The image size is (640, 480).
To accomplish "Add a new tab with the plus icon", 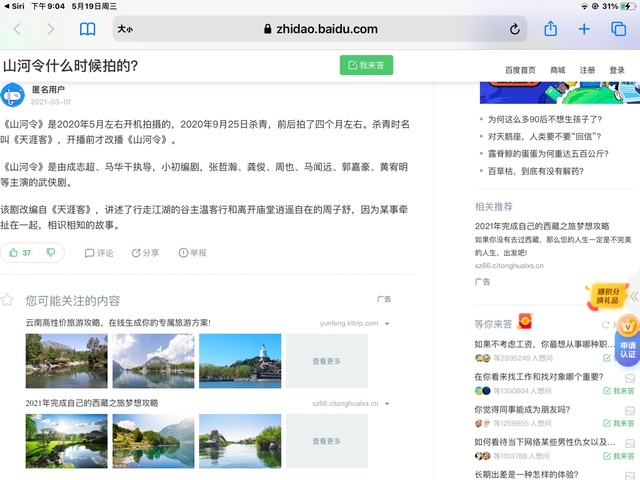I will click(x=584, y=29).
